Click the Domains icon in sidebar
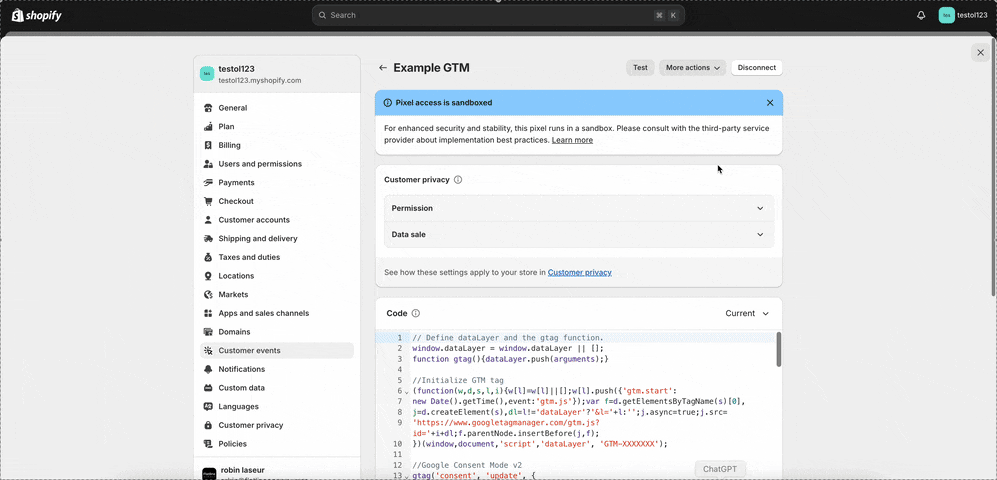 pos(208,332)
